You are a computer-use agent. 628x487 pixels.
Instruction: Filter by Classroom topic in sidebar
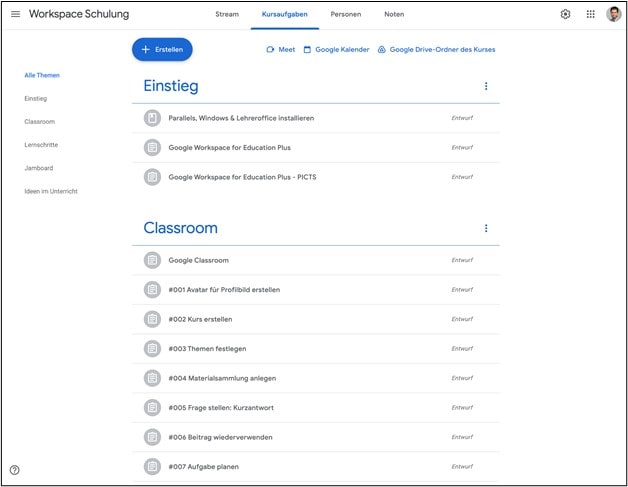point(40,122)
